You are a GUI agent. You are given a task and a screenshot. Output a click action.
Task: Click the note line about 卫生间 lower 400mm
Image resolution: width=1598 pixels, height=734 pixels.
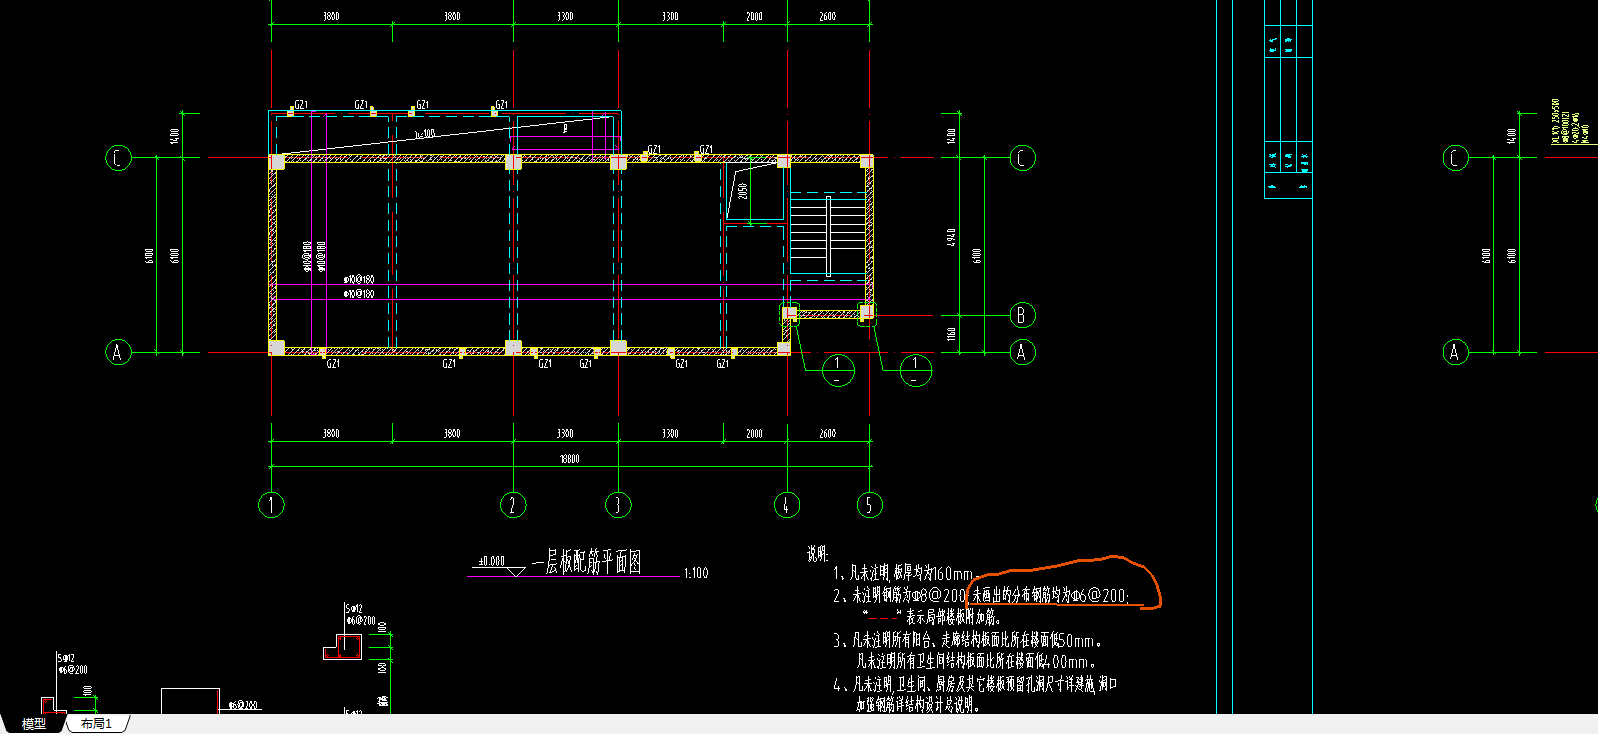coord(976,661)
